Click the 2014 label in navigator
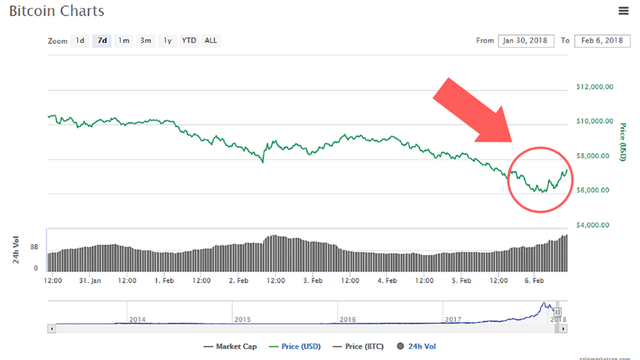This screenshot has width=640, height=360. [137, 319]
